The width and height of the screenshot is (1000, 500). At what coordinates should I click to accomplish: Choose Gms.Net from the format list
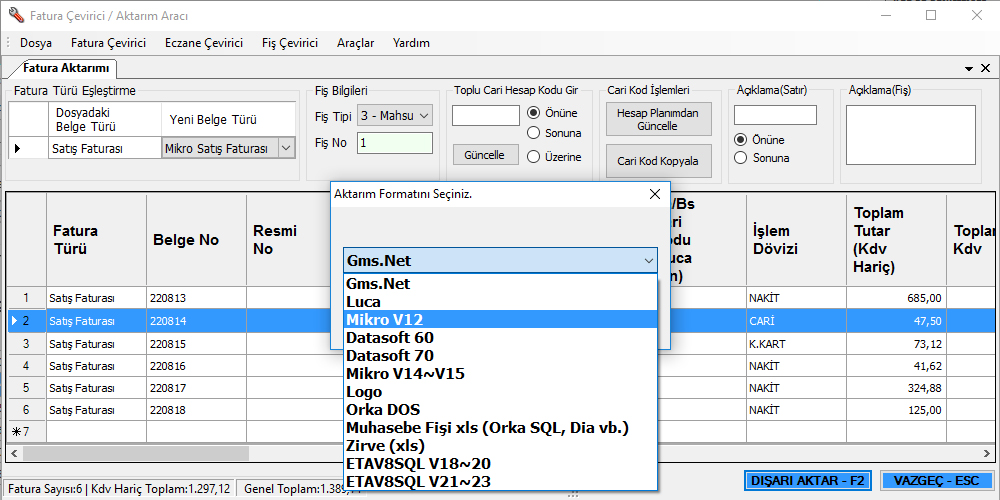point(500,283)
